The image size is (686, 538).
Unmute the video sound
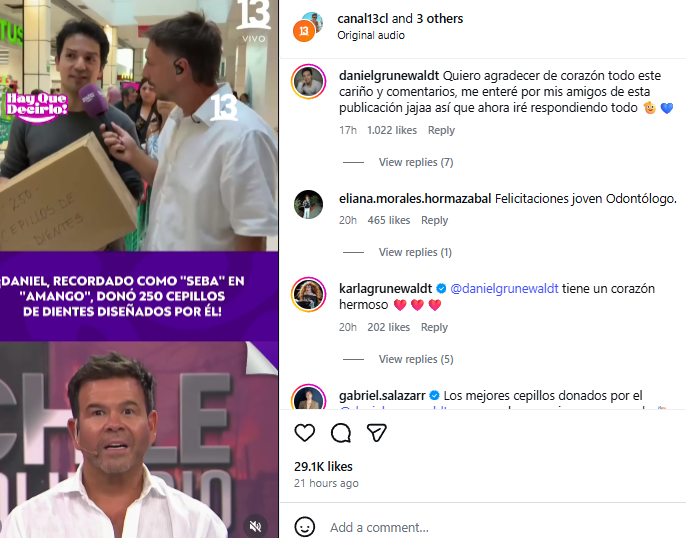point(256,524)
